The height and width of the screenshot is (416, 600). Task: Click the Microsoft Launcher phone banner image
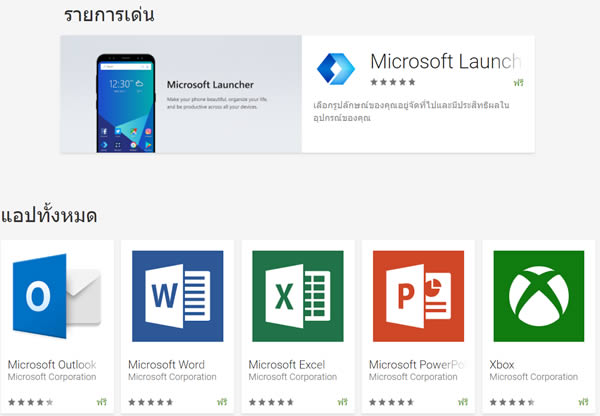[x=180, y=94]
